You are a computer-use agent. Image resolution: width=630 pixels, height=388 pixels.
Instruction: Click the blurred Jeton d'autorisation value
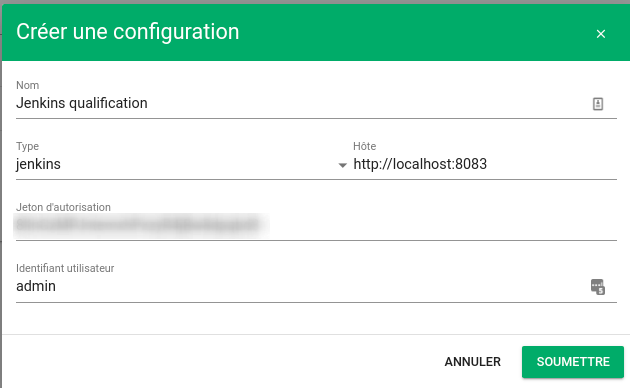141,225
